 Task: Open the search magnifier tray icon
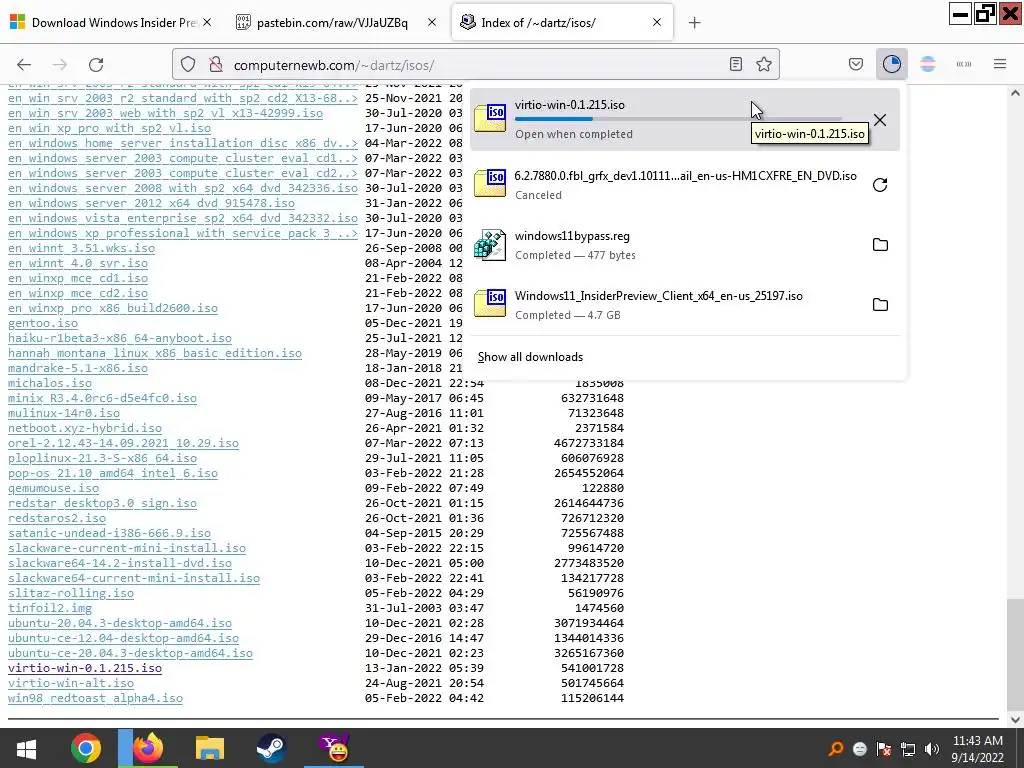[836, 749]
